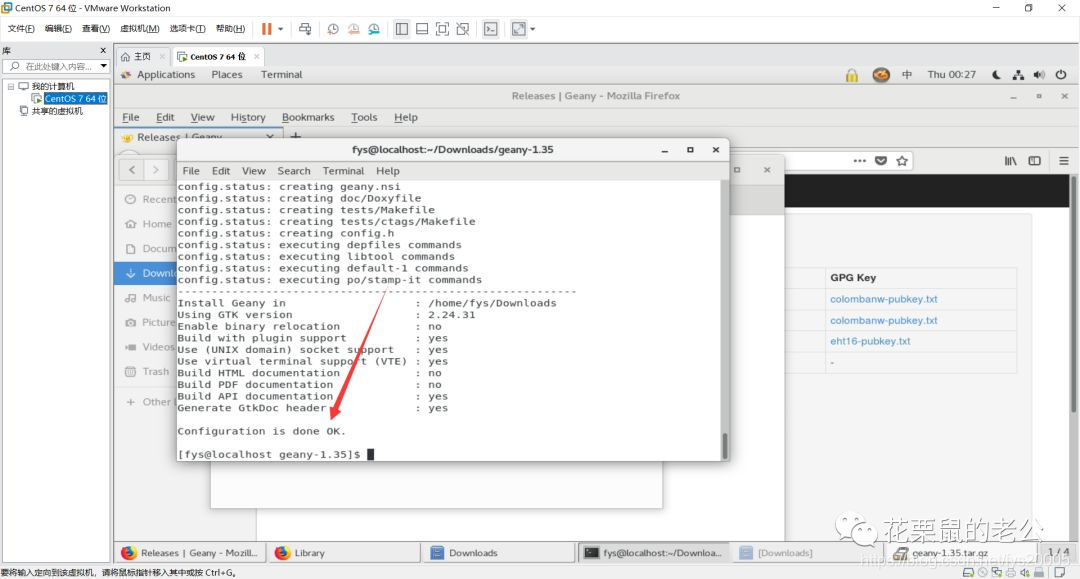The image size is (1080, 579).
Task: Click the terminal window scrollbar thumb
Action: (x=725, y=446)
